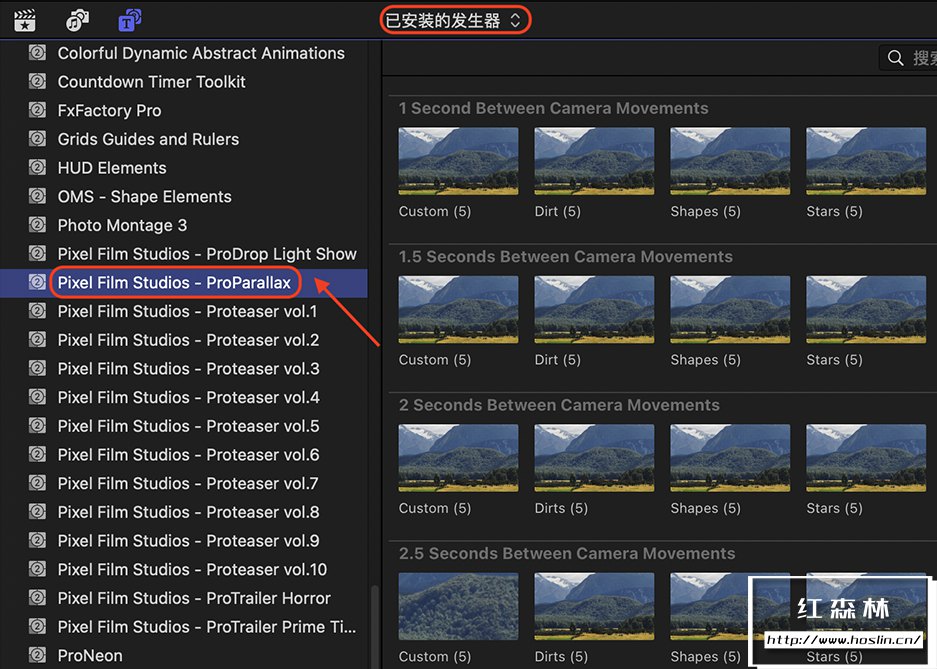Select Custom (5) thumbnail under 1.5 Seconds
This screenshot has width=937, height=669.
click(458, 309)
